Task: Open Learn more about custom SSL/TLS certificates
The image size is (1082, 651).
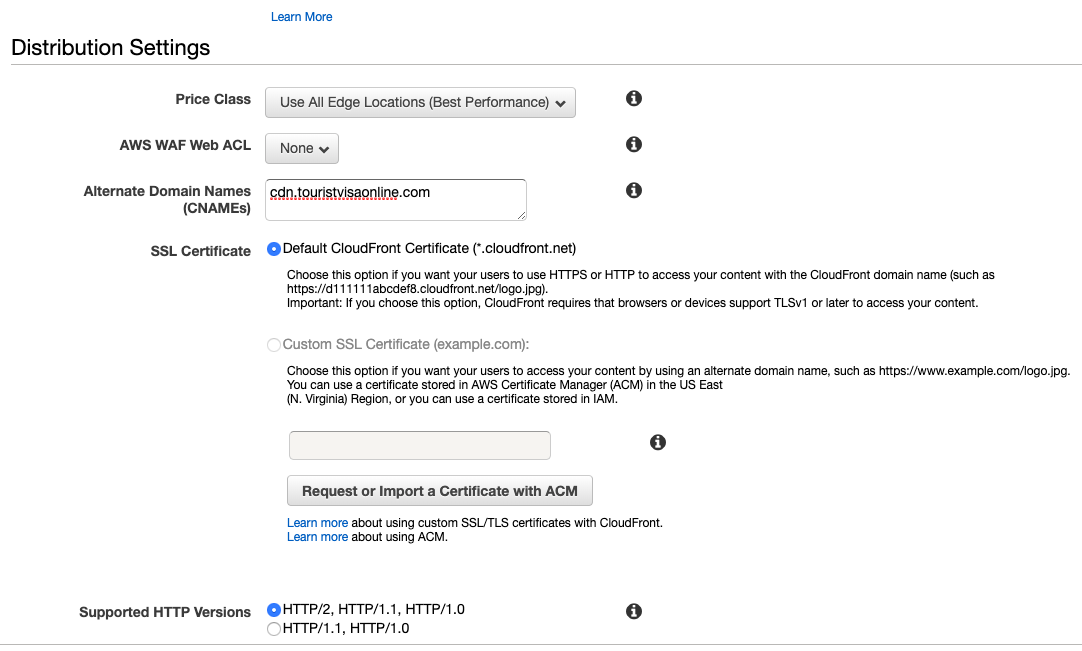Action: pos(317,523)
